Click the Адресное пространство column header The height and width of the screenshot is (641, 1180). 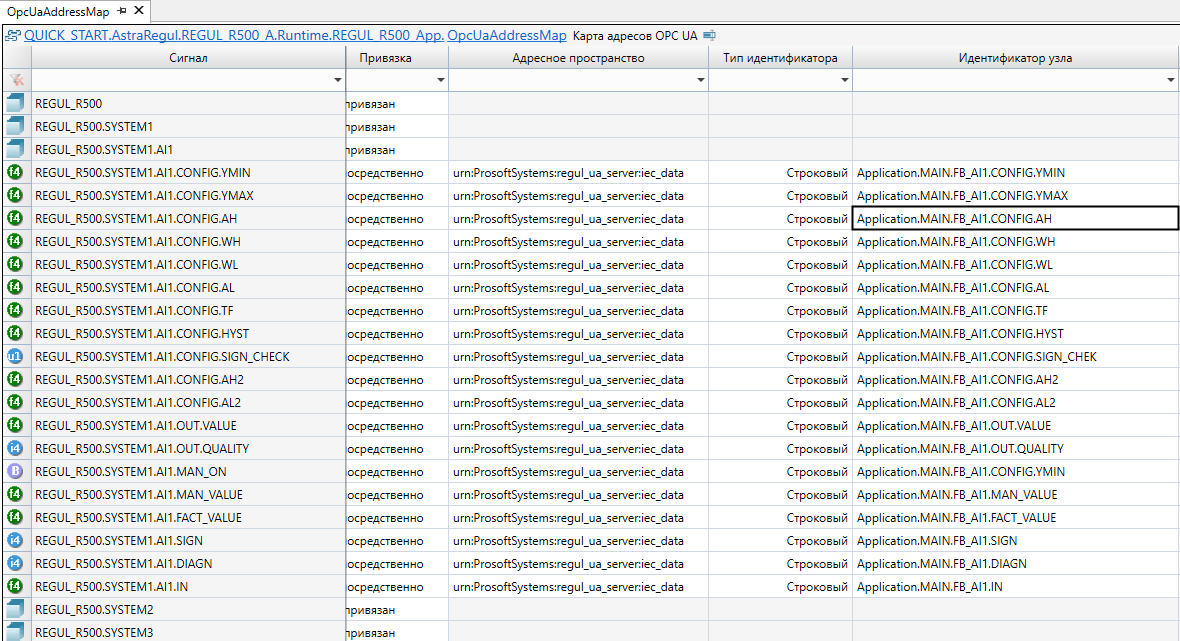click(x=578, y=58)
